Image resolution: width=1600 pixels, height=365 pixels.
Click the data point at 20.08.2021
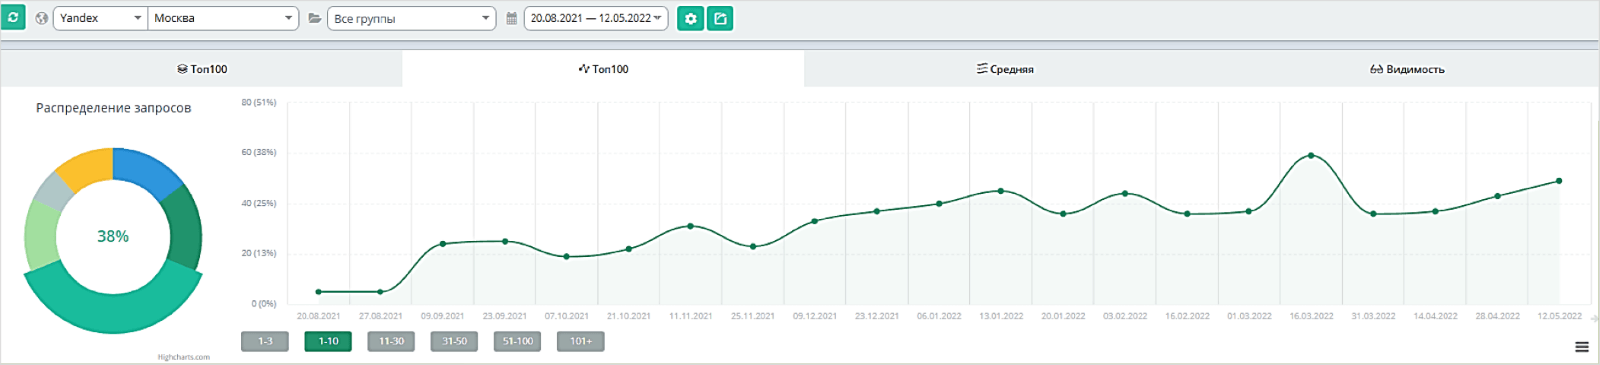coord(318,292)
